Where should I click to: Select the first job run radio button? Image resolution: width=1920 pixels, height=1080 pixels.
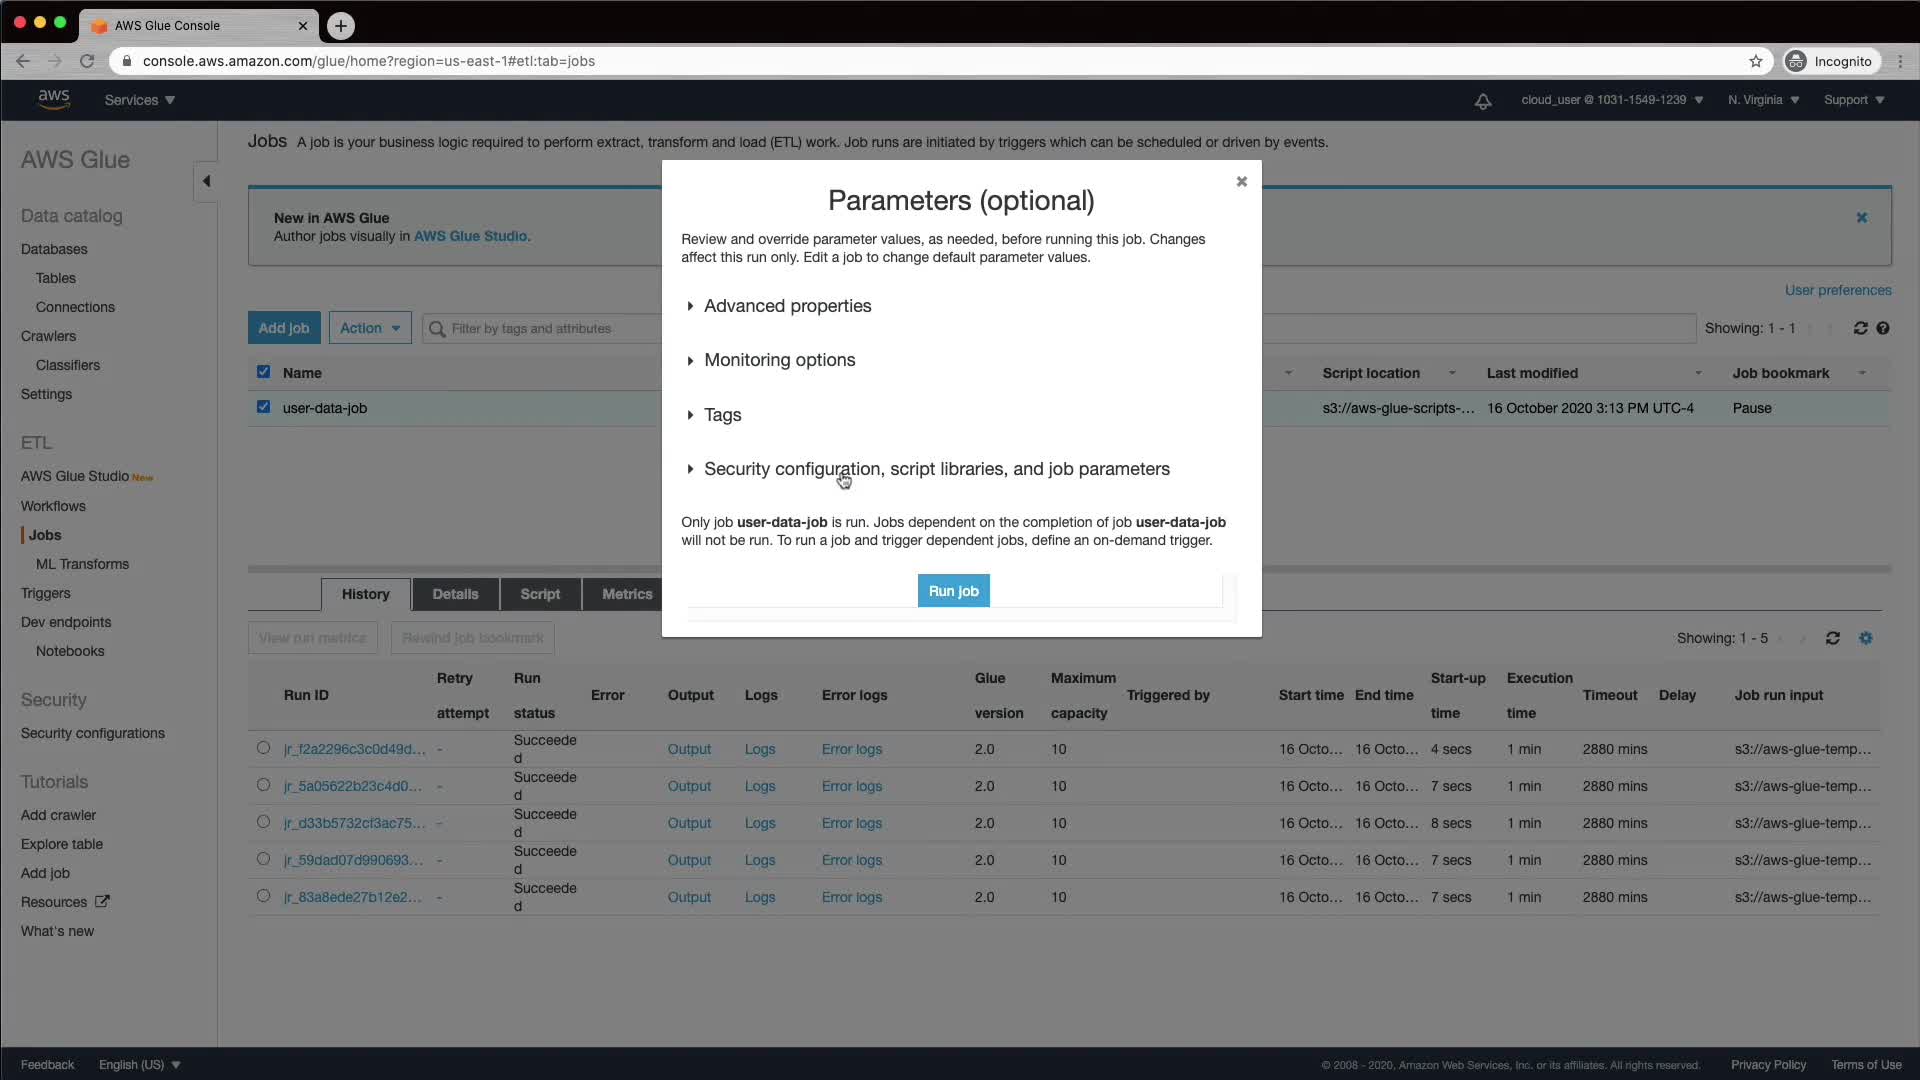263,748
